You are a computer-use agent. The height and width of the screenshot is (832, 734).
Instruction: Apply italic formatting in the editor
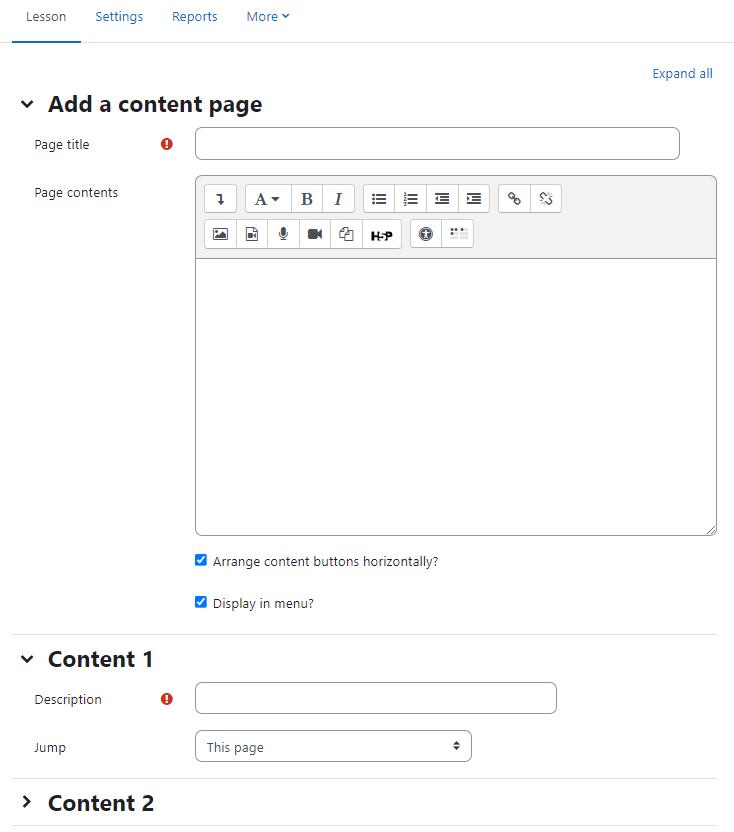338,199
